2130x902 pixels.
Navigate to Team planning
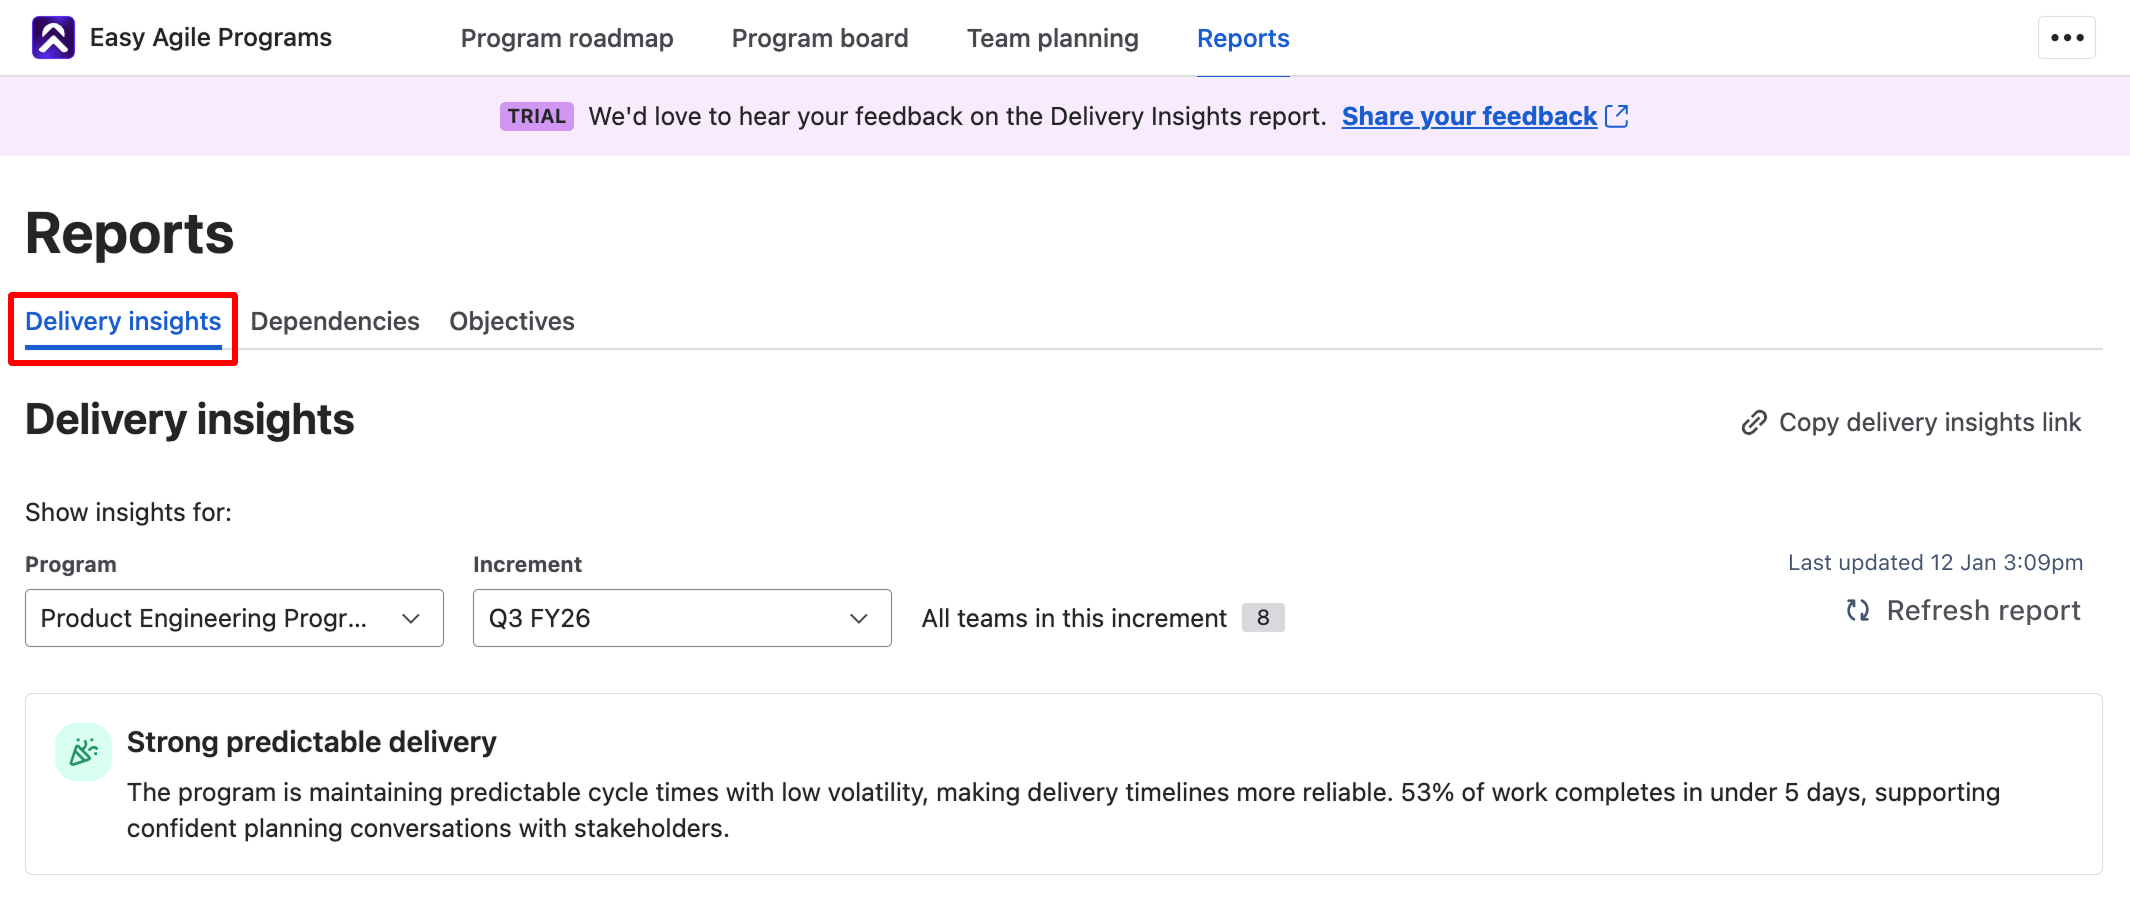click(x=1052, y=38)
